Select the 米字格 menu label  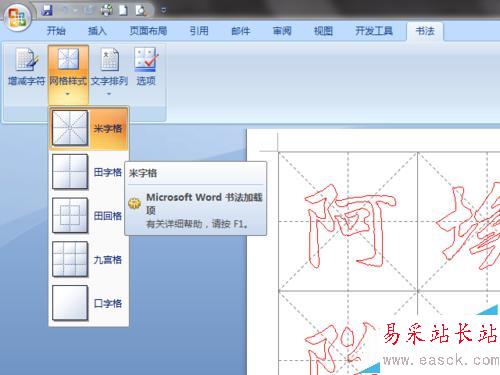[x=108, y=129]
